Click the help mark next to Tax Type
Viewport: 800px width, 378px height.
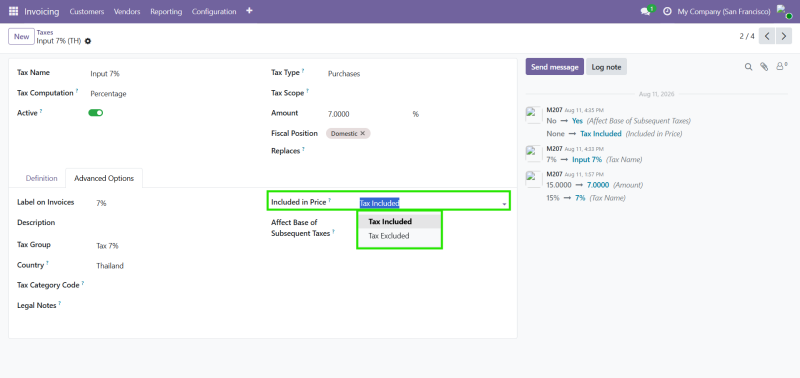point(303,71)
